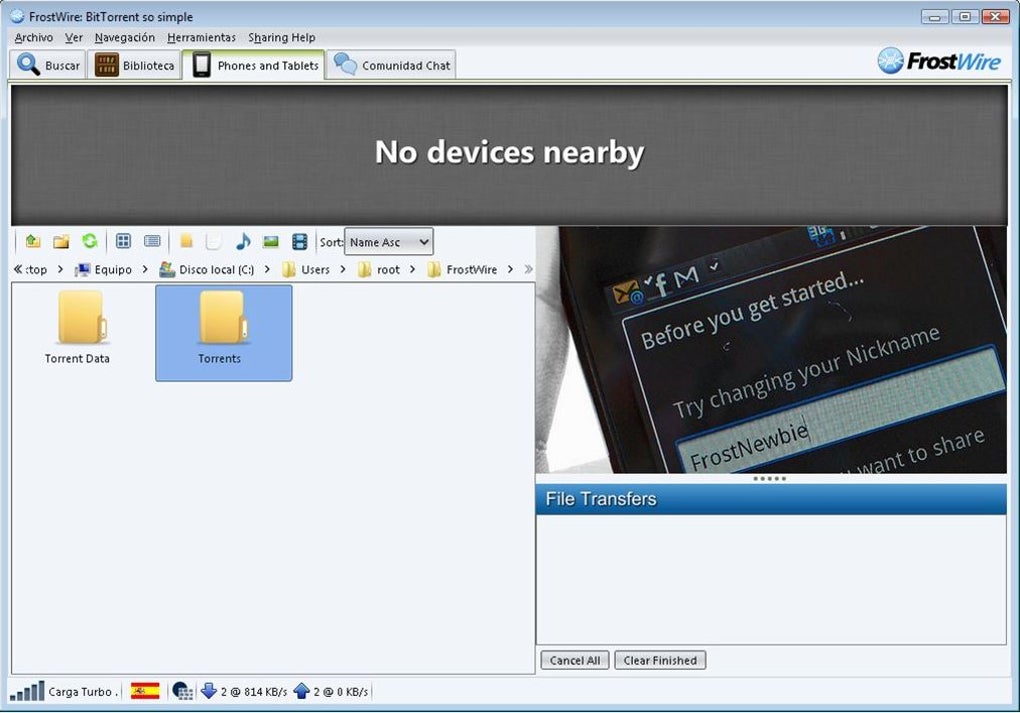Click the go-up-one-folder toolbar icon
Viewport: 1020px width, 713px height.
click(33, 242)
